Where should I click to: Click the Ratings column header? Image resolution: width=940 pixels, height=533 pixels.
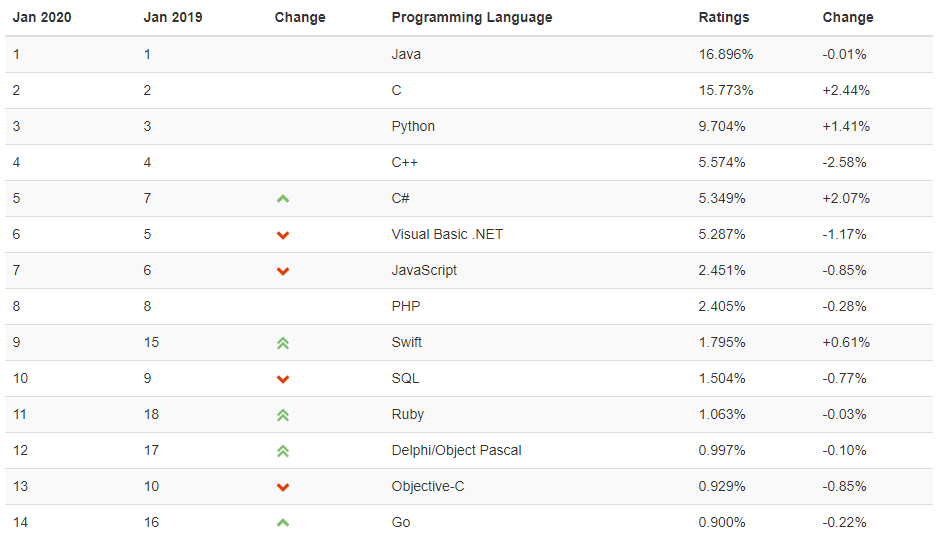click(x=723, y=17)
